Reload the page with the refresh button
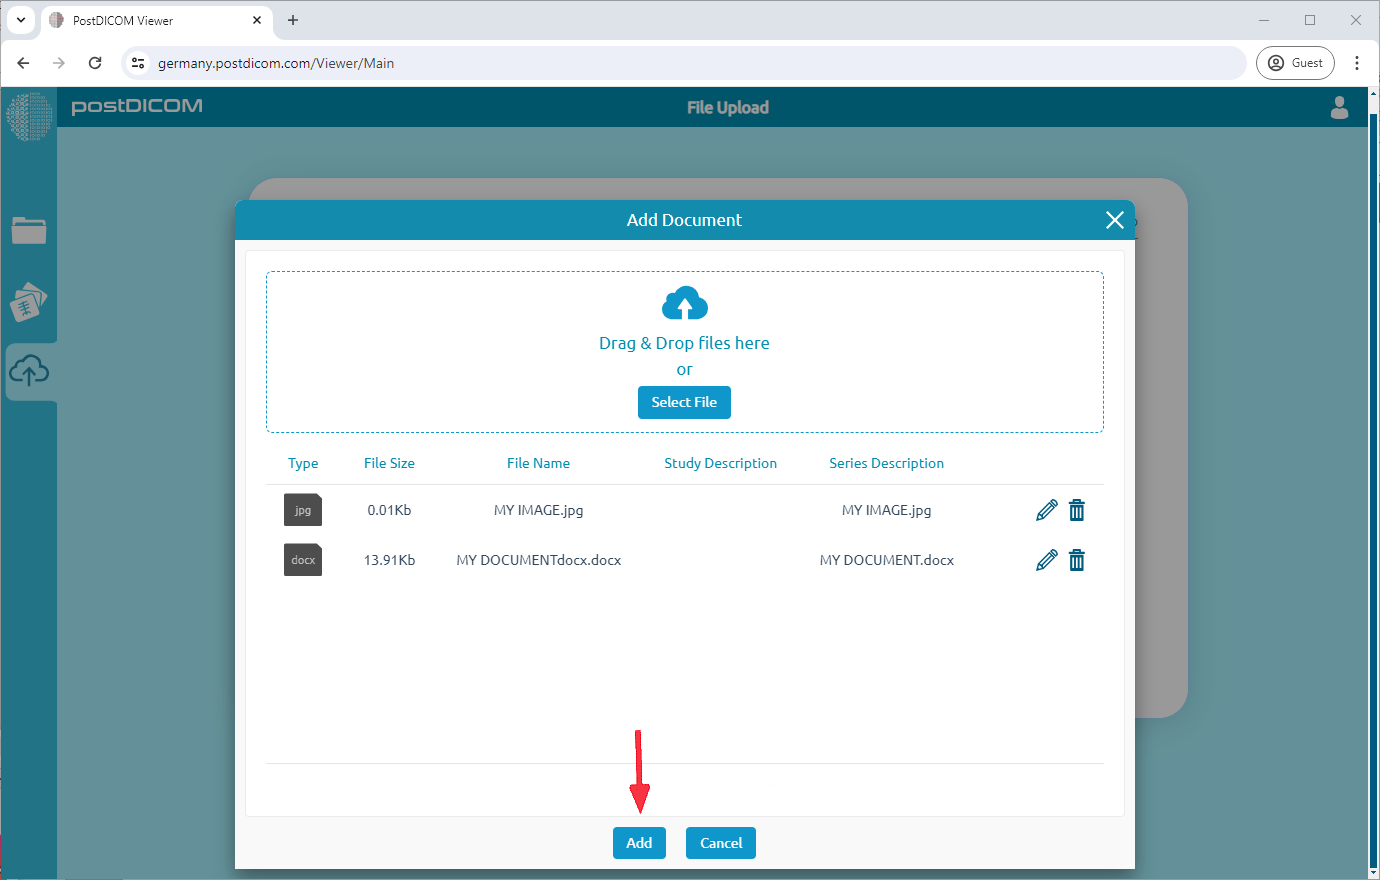The width and height of the screenshot is (1380, 880). click(95, 63)
